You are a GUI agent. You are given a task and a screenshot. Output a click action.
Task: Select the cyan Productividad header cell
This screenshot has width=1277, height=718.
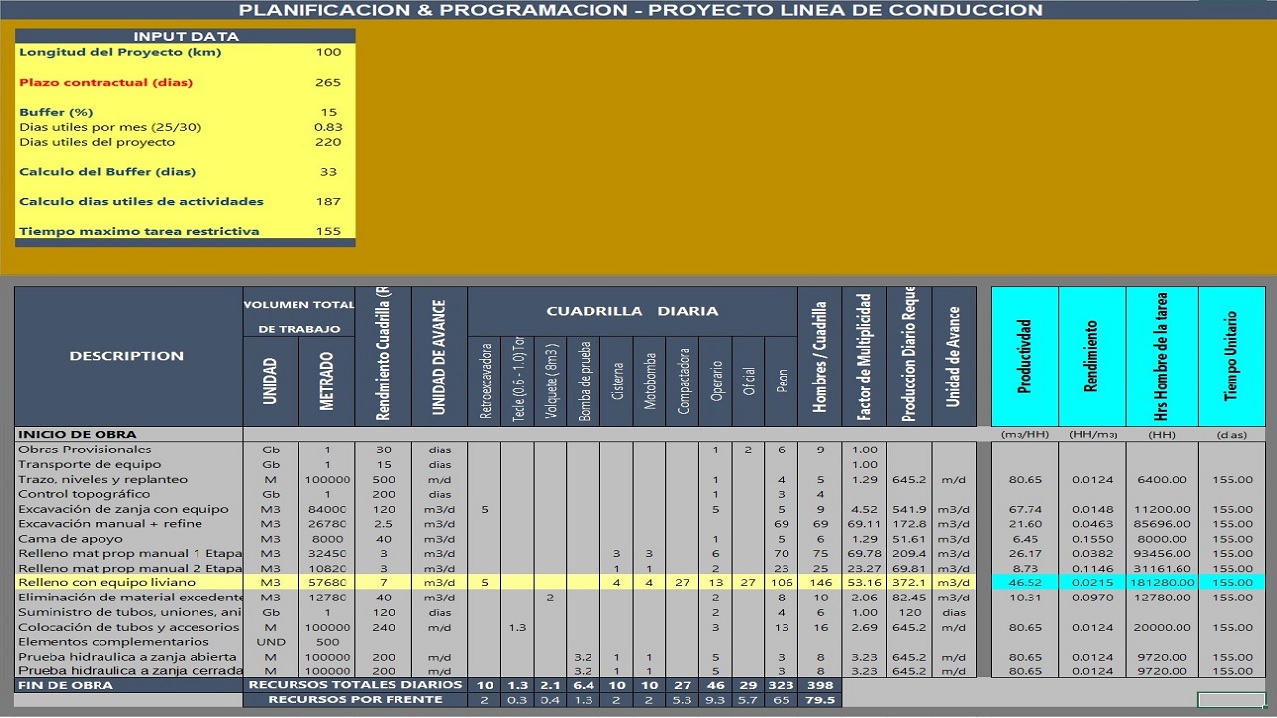tap(1024, 357)
